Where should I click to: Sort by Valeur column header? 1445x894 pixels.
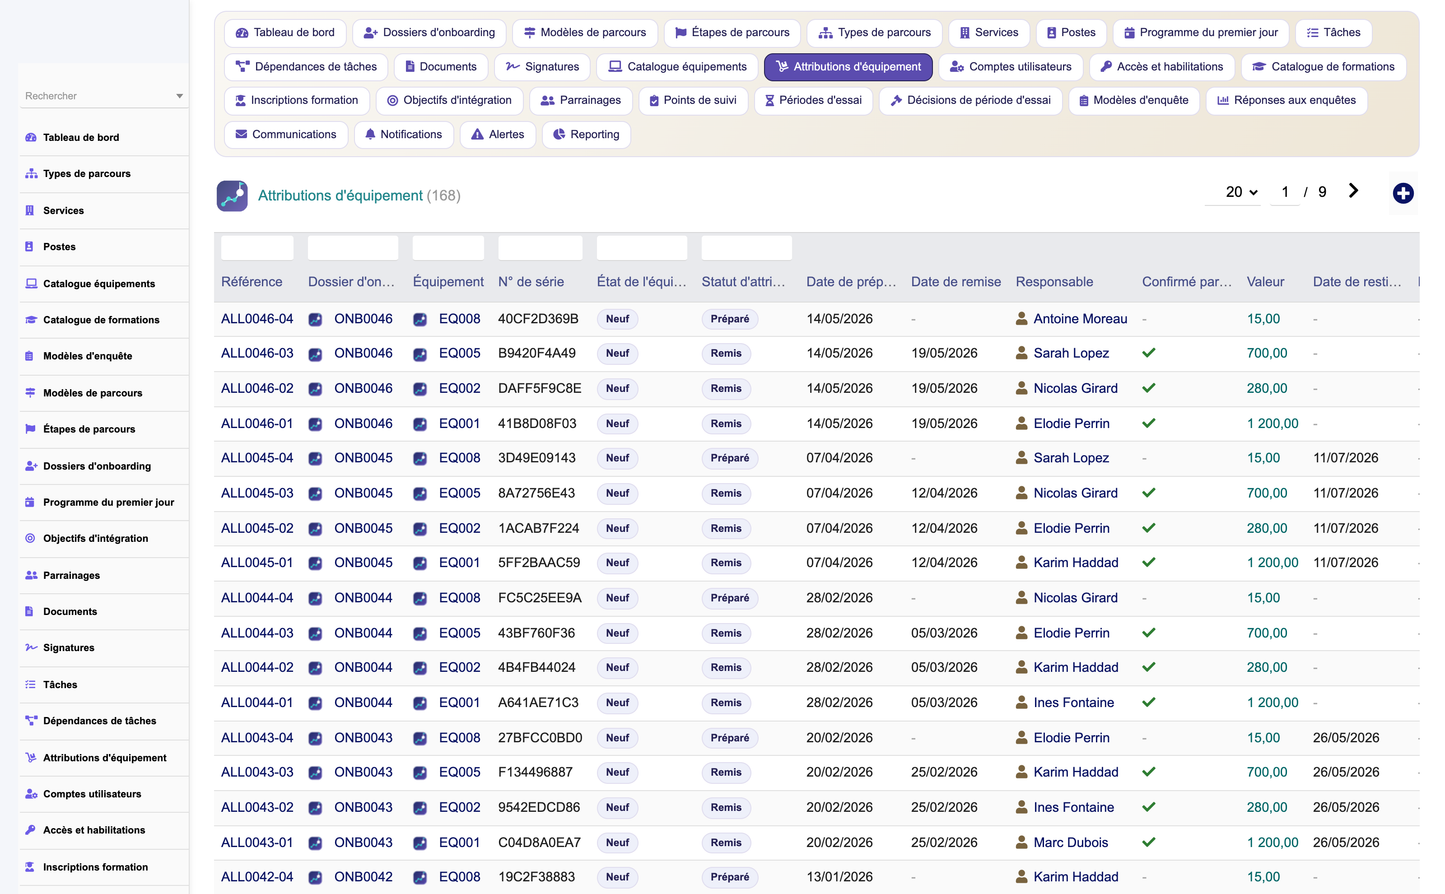(1265, 282)
